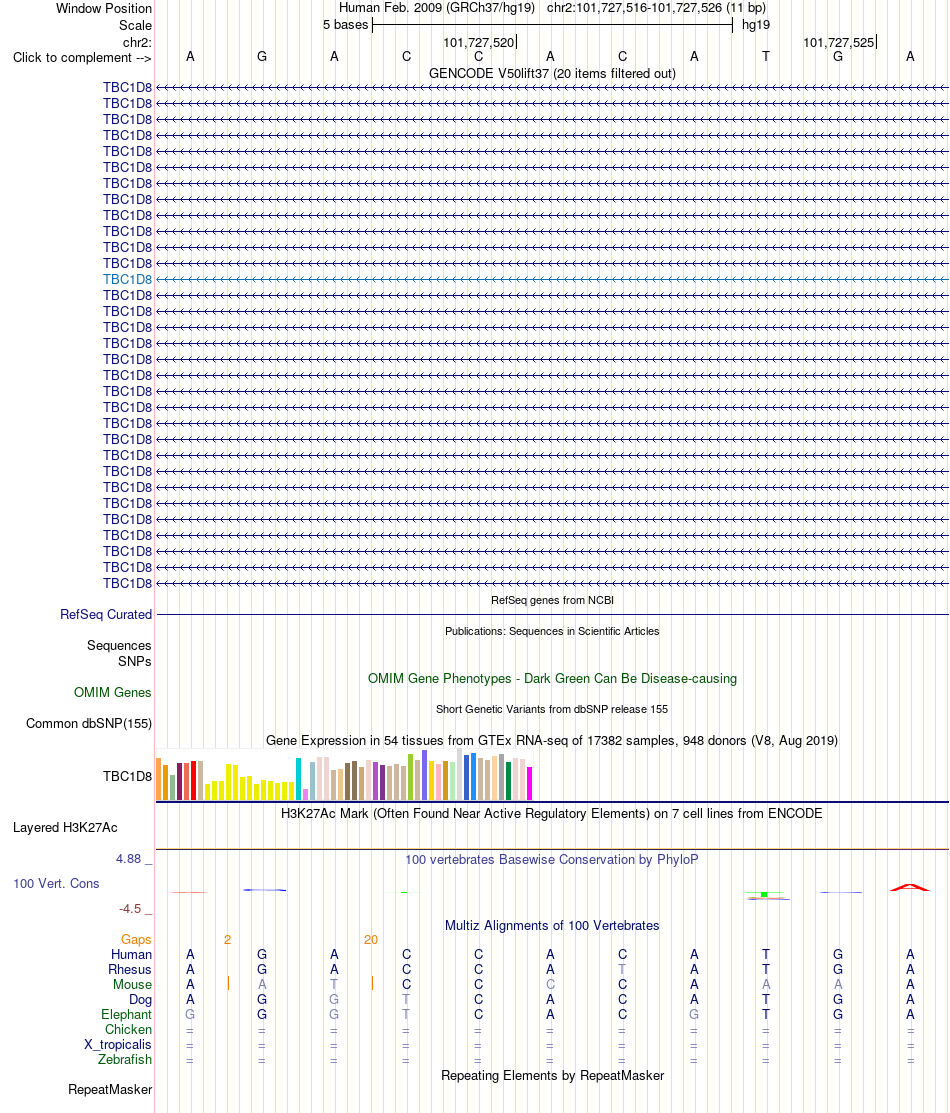Screen dimensions: 950x1113
Task: Select the 'Chicken' species row label
Action: (x=128, y=1029)
